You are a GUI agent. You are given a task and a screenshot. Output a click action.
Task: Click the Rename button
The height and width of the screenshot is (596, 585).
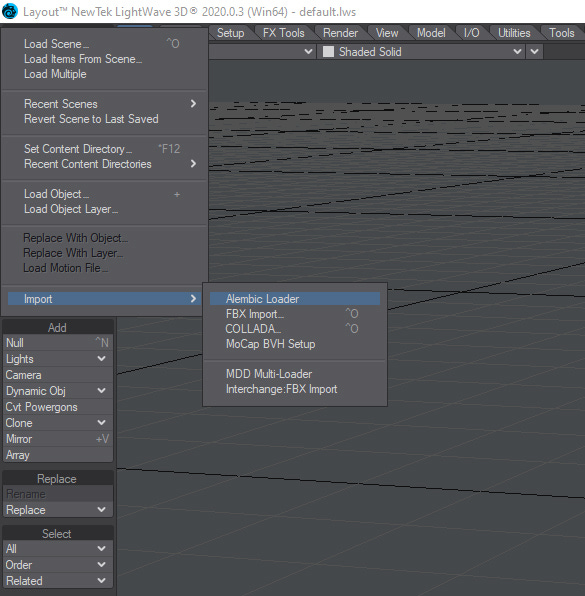pos(58,494)
